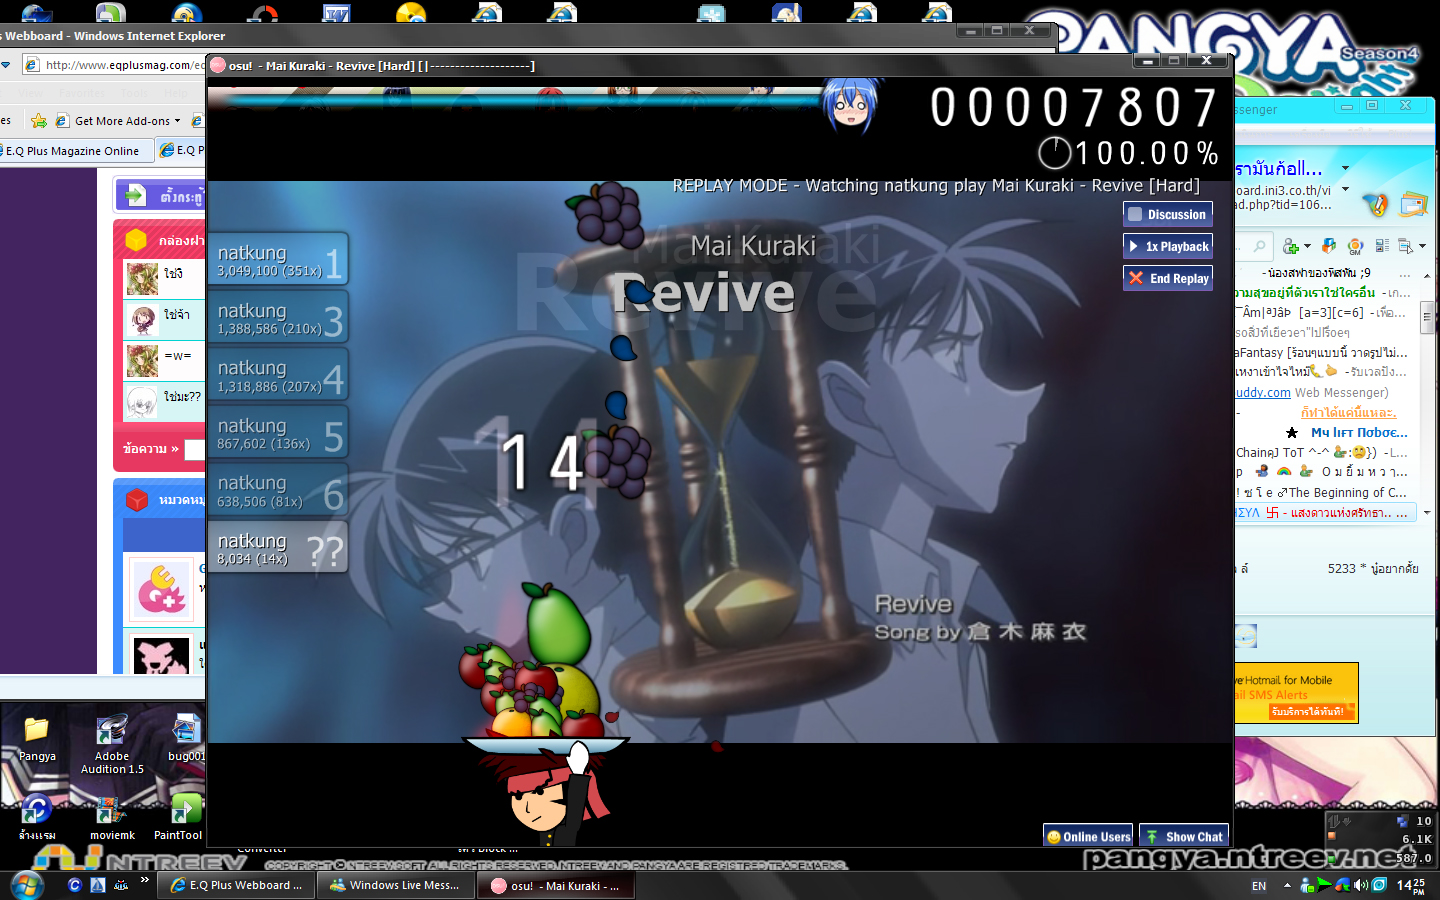
Task: Open the Show menu icon in Messenger
Action: tap(1405, 246)
